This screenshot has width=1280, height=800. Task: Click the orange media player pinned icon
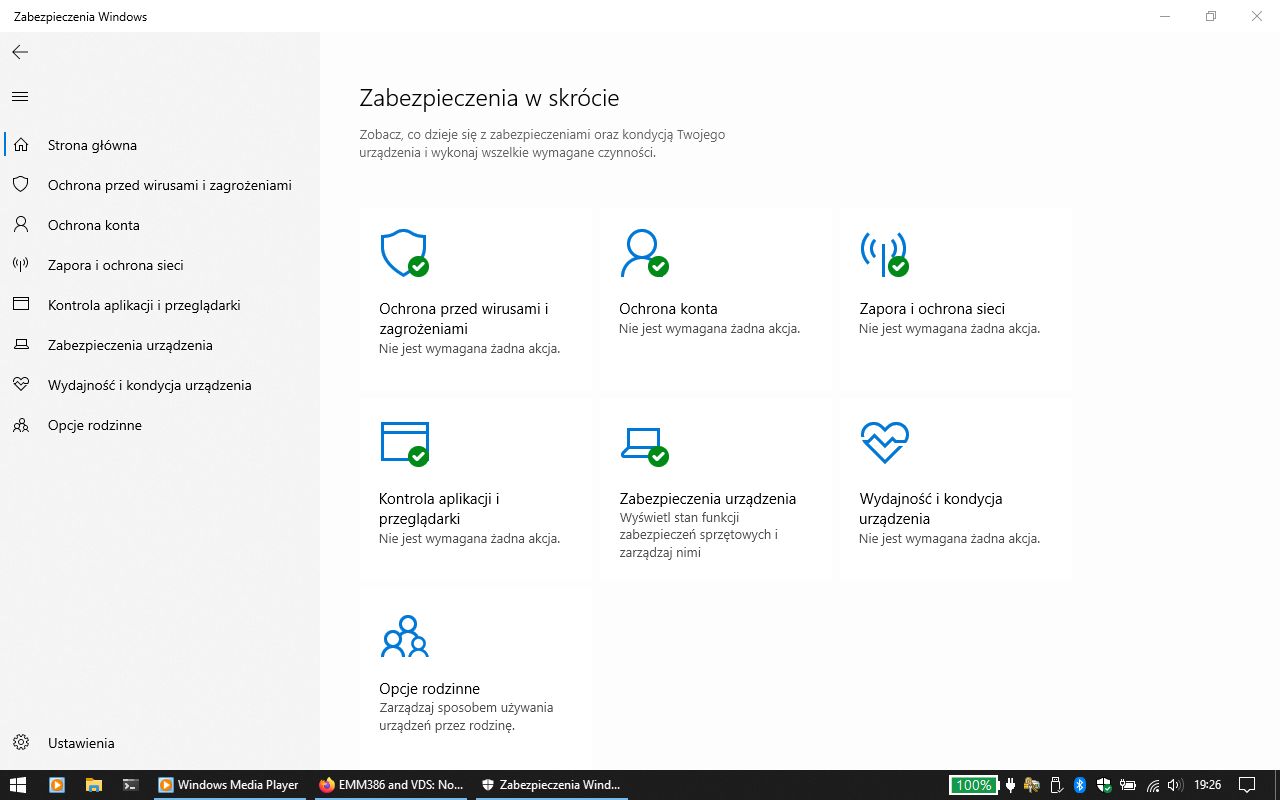[56, 785]
